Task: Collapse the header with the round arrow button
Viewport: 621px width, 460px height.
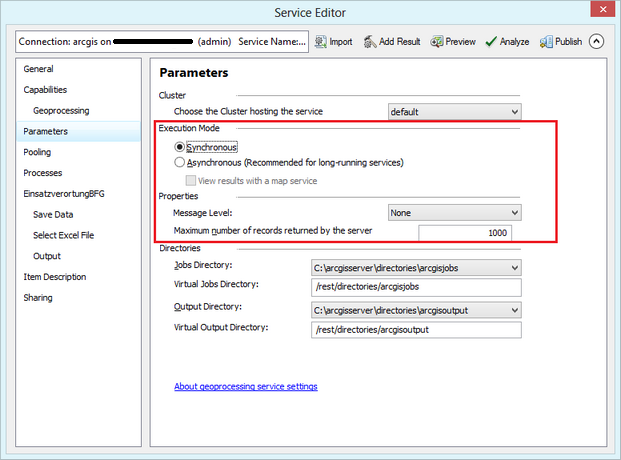Action: click(596, 41)
